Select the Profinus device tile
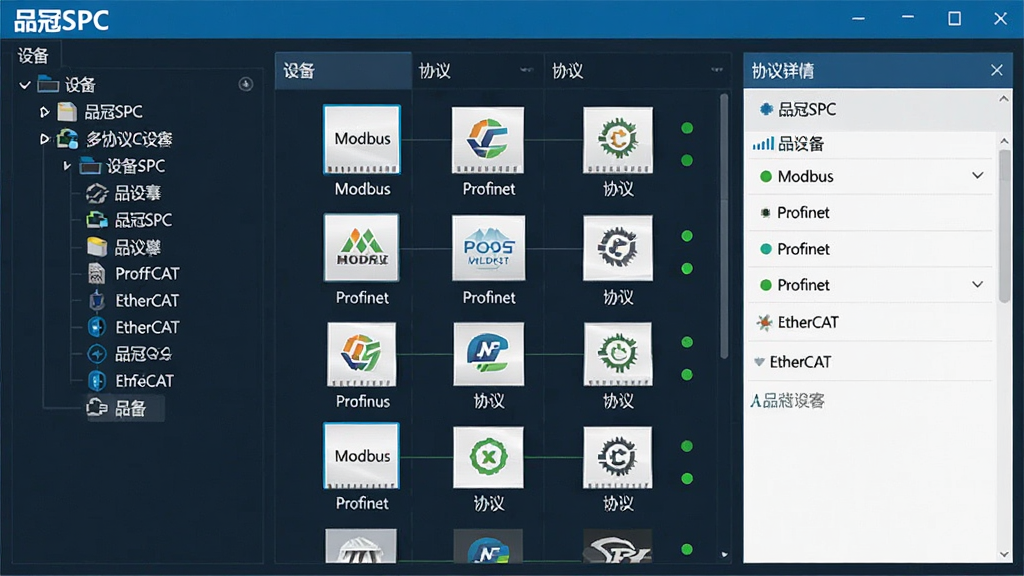Screen dimensions: 1024x576 tap(361, 354)
